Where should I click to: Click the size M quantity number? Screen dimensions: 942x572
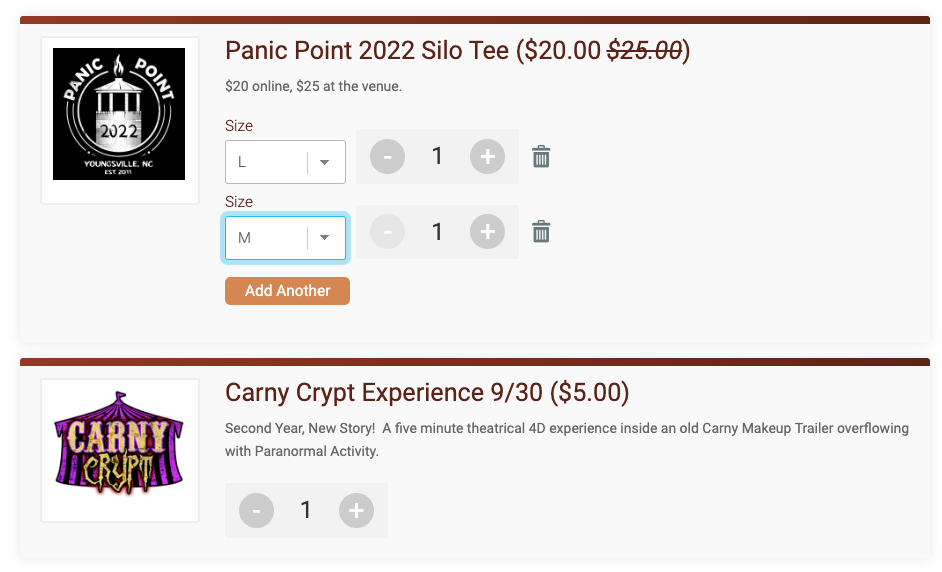pos(437,231)
